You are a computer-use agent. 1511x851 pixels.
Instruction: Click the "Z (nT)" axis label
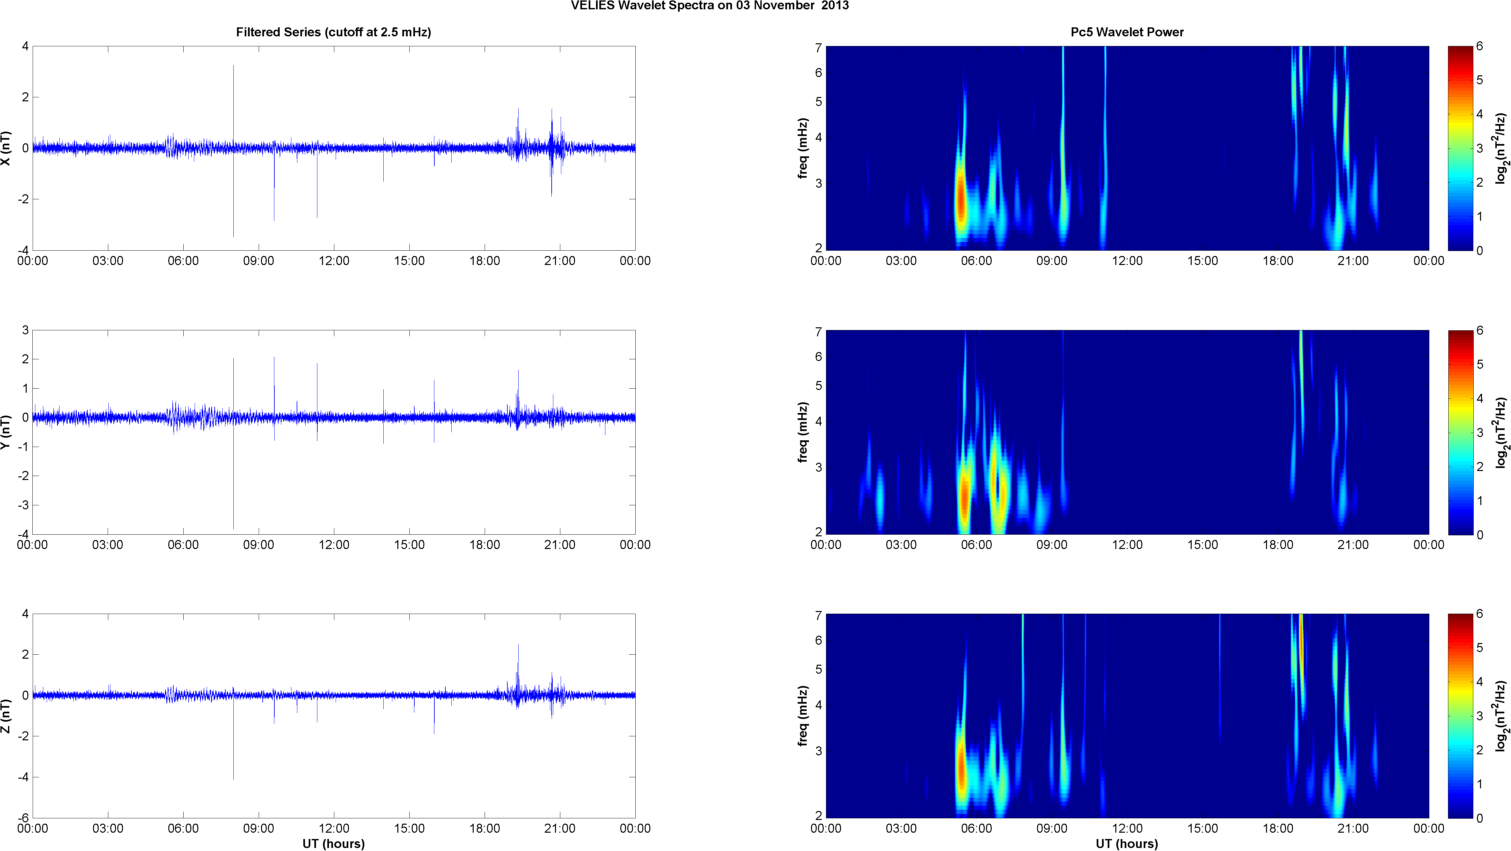pos(7,716)
